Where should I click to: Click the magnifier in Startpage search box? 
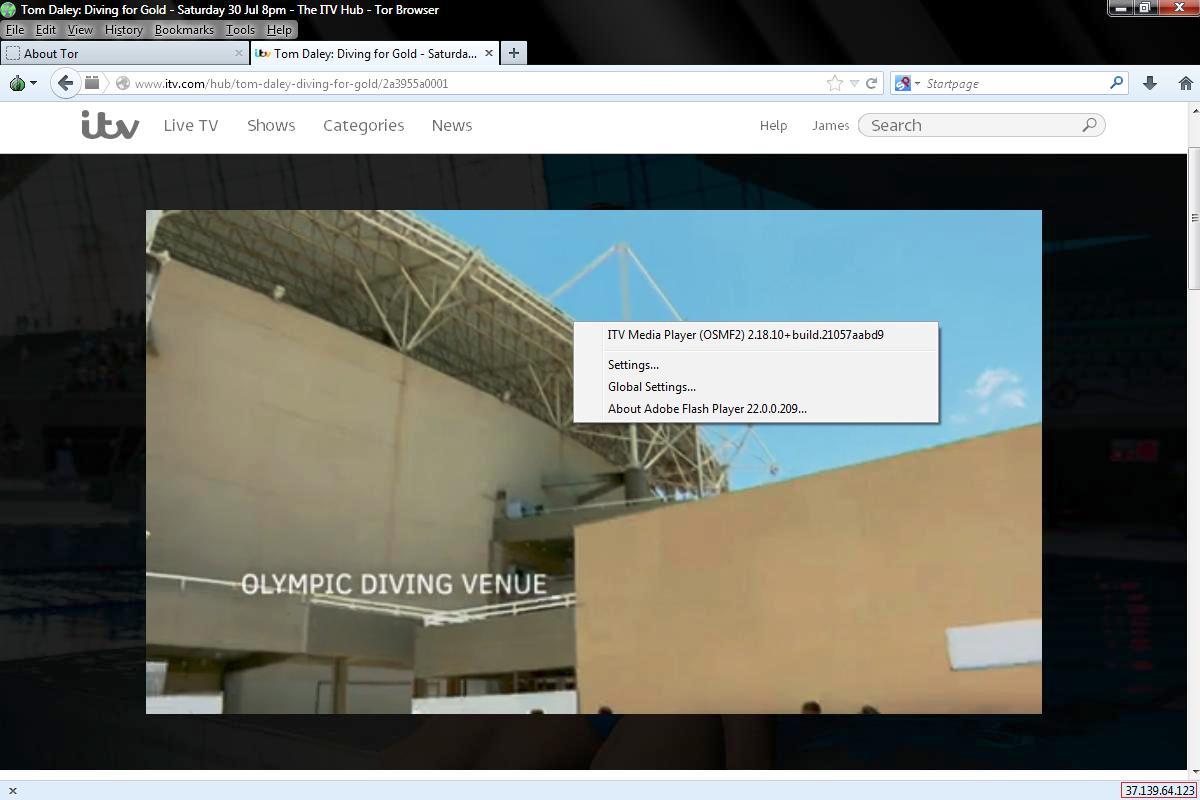[1116, 83]
